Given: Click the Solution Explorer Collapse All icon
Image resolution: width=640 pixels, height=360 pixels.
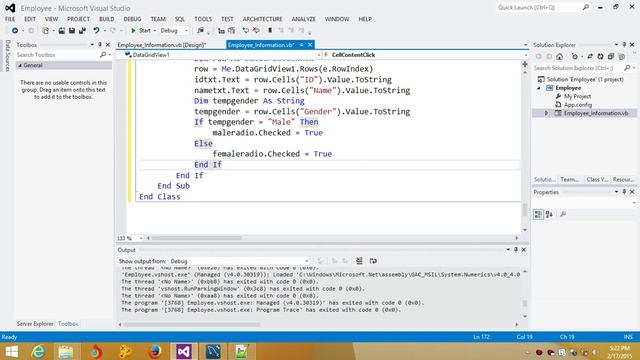Looking at the screenshot, I should click(611, 57).
